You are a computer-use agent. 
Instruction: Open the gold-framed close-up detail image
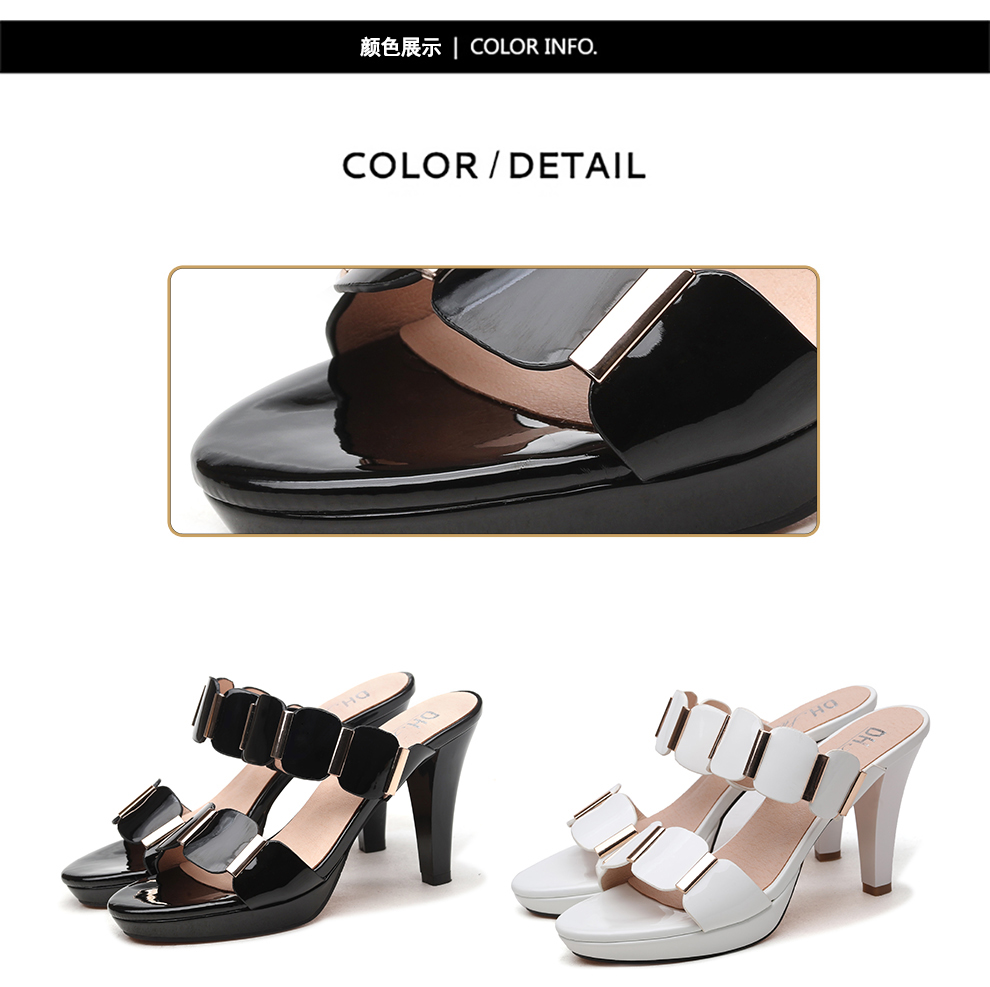coord(493,401)
